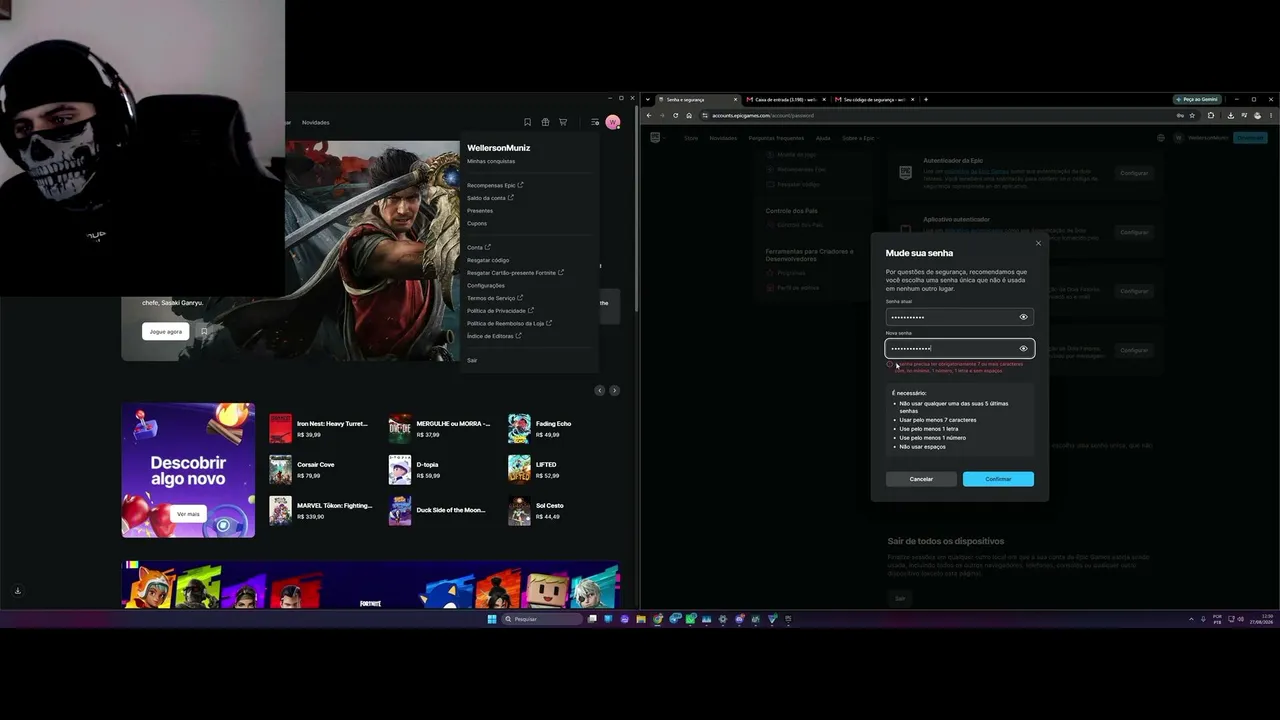Click the browser home button
This screenshot has height=720, width=1280.
pos(689,115)
